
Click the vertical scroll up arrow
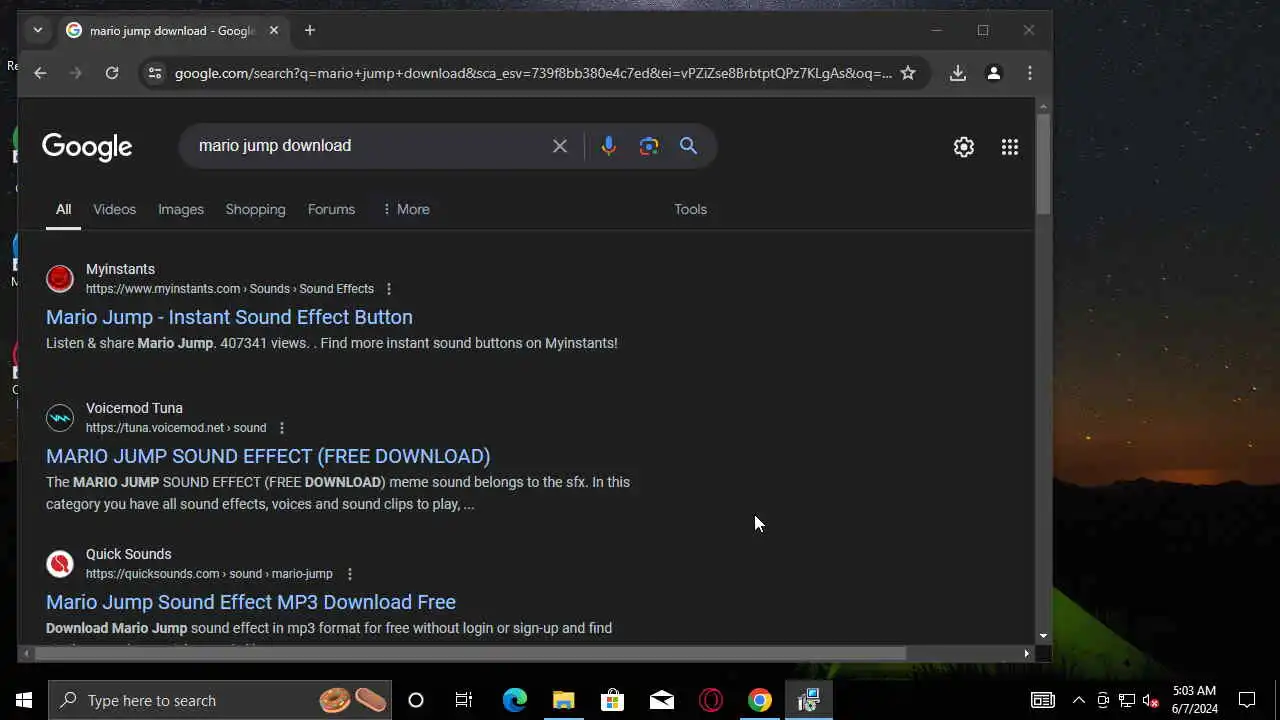(x=1043, y=106)
